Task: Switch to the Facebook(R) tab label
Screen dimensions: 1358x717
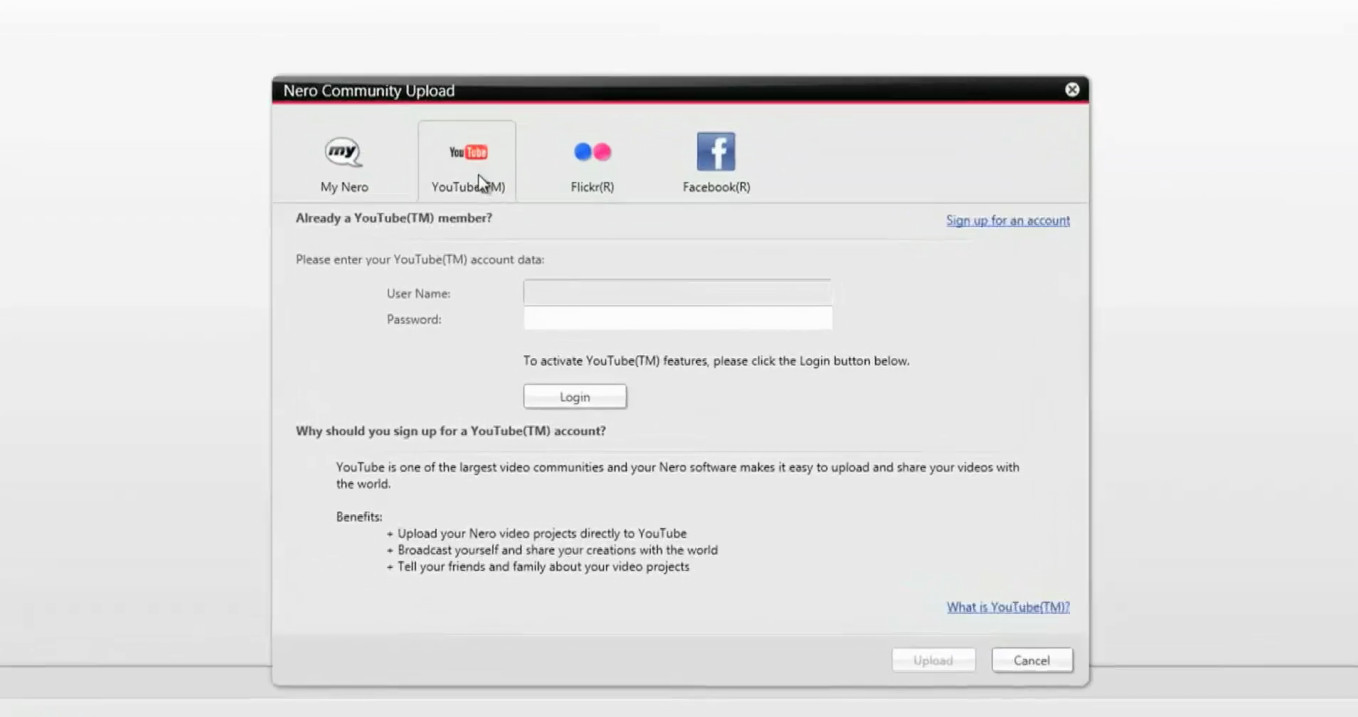Action: [716, 187]
